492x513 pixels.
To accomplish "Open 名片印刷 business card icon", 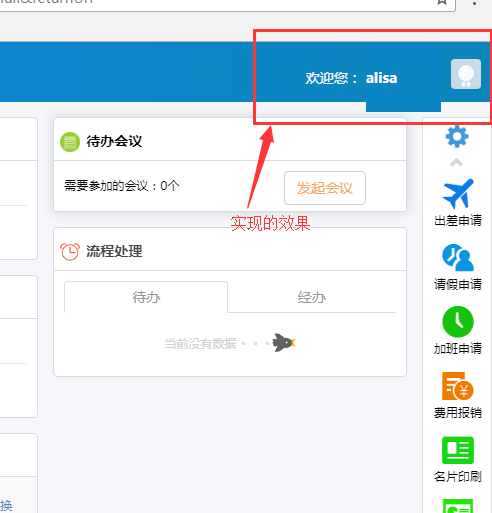I will click(458, 450).
